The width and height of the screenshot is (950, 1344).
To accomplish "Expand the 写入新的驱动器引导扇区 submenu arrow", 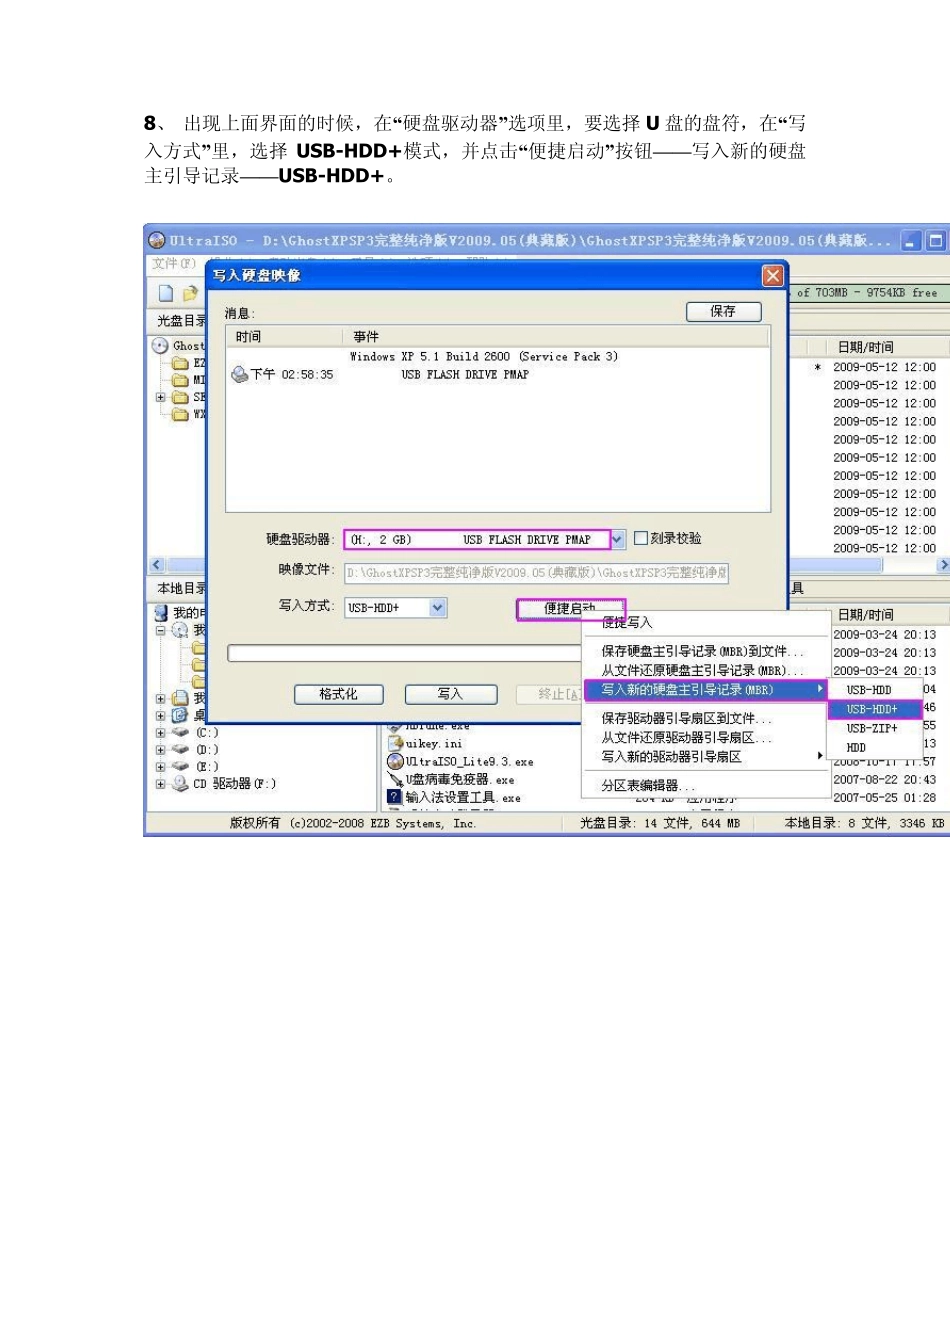I will click(820, 756).
